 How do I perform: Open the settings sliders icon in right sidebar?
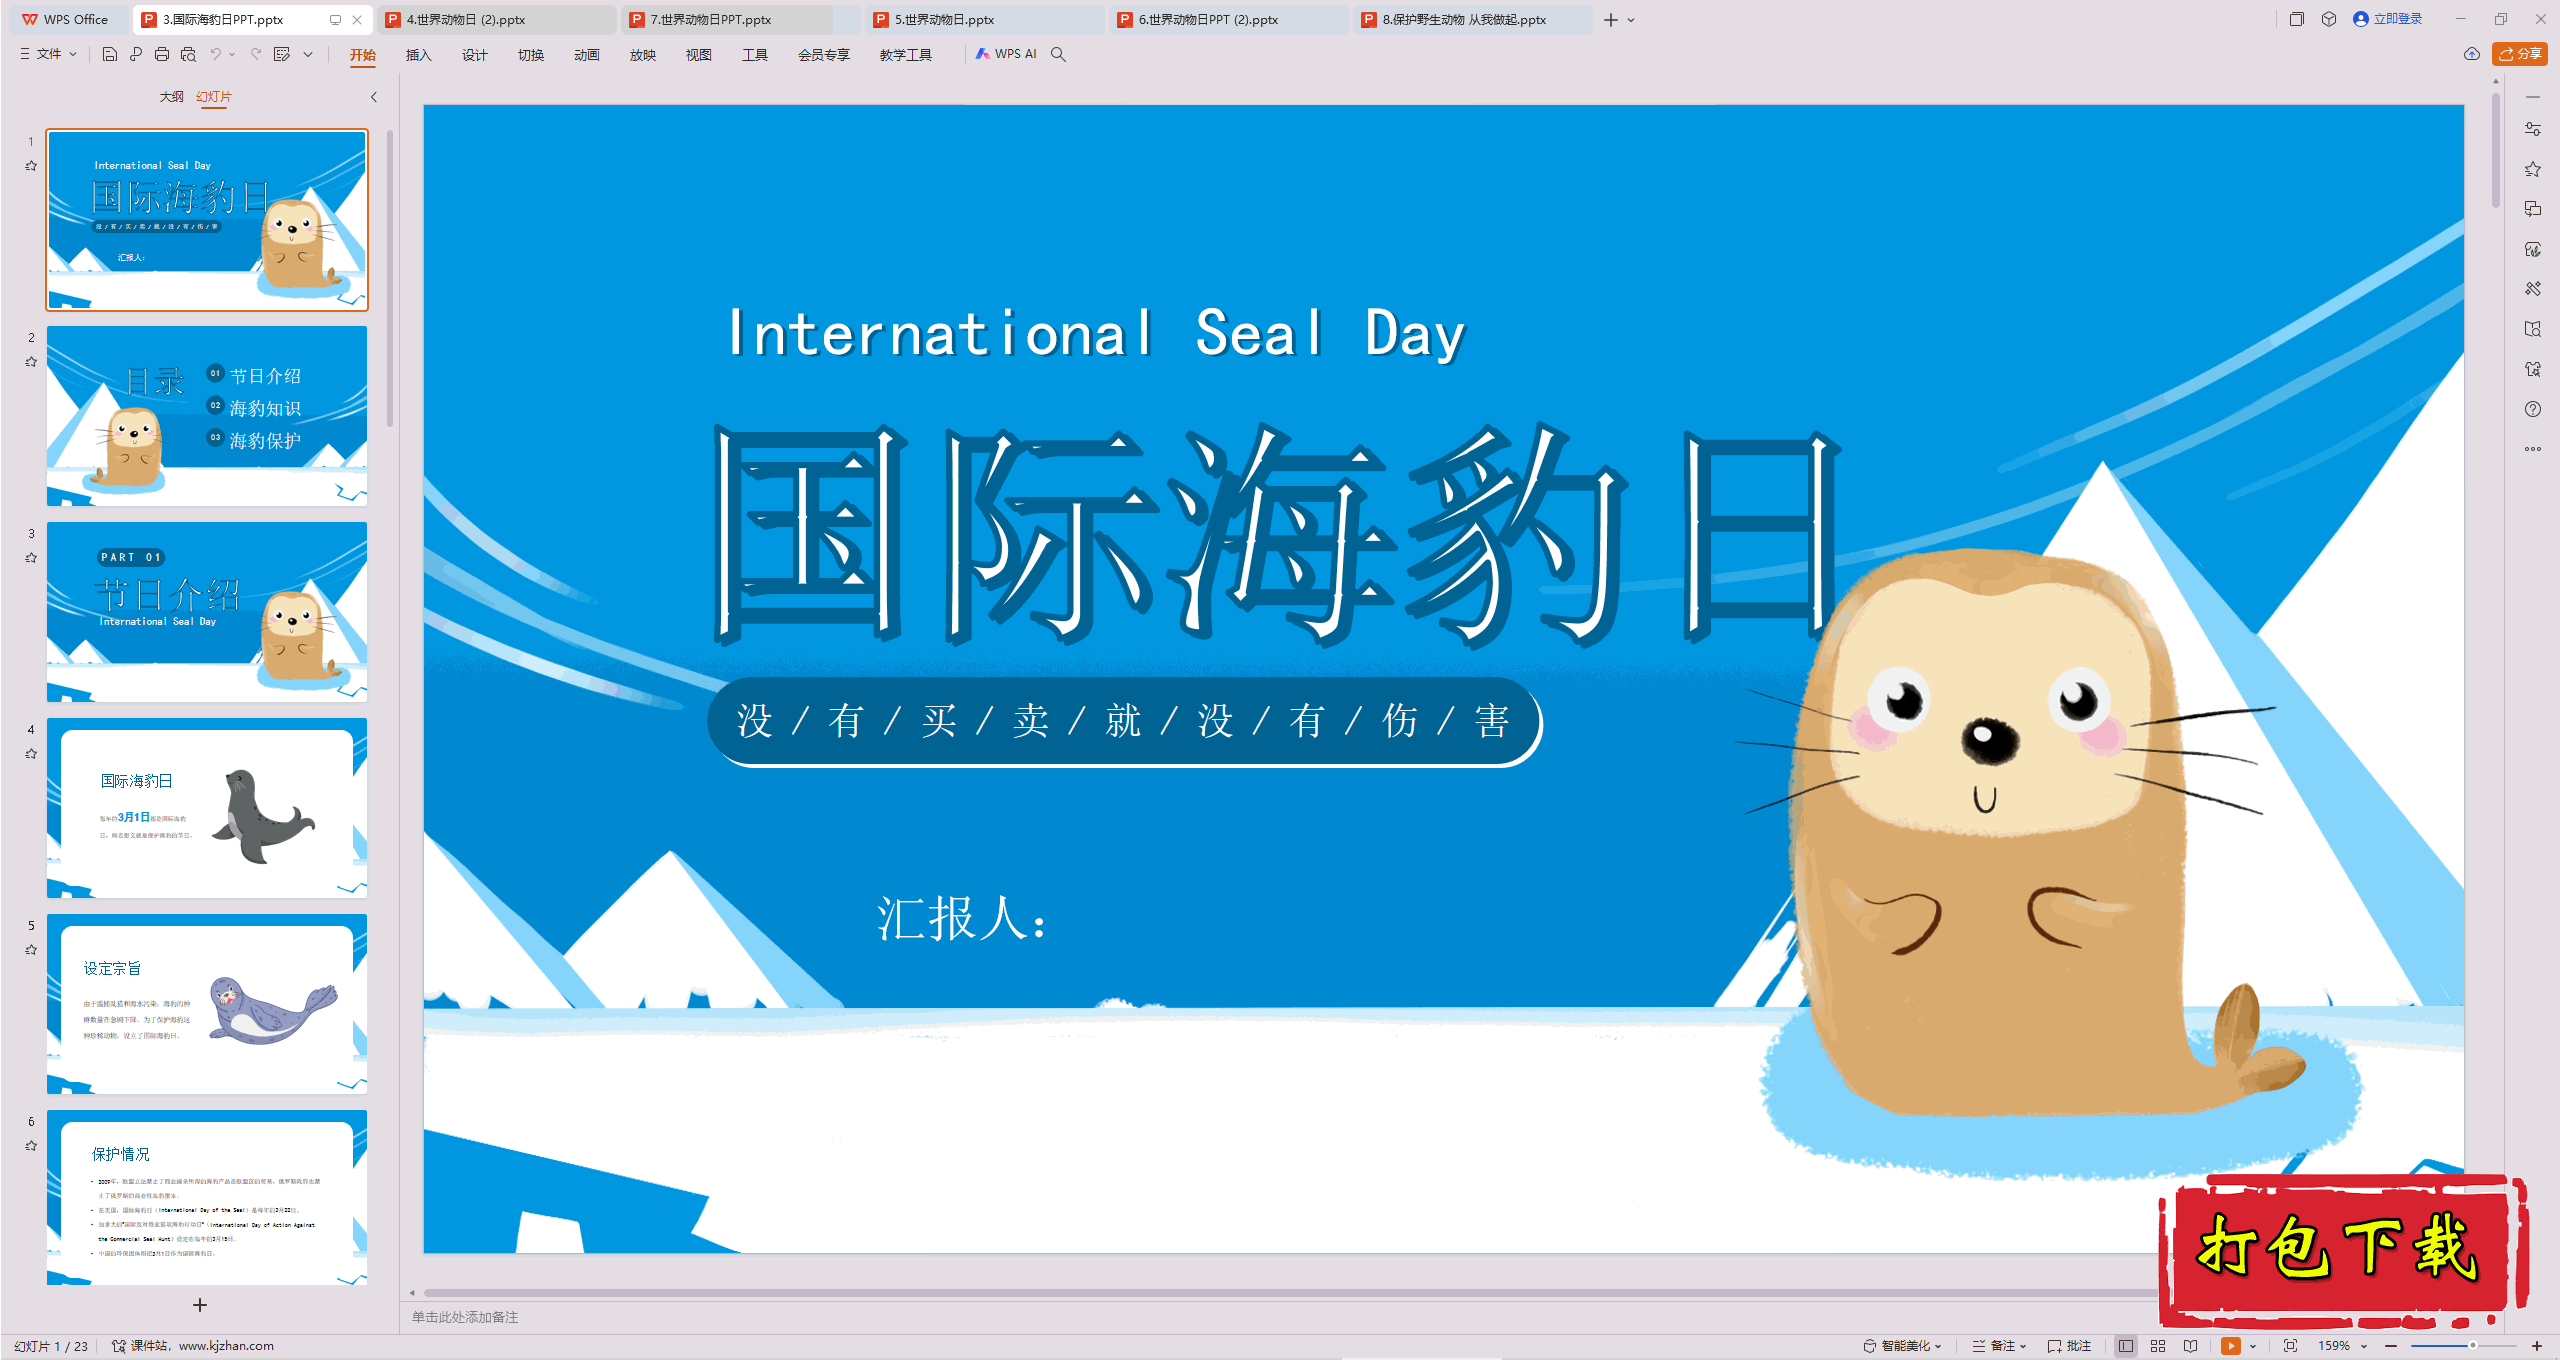coord(2533,129)
